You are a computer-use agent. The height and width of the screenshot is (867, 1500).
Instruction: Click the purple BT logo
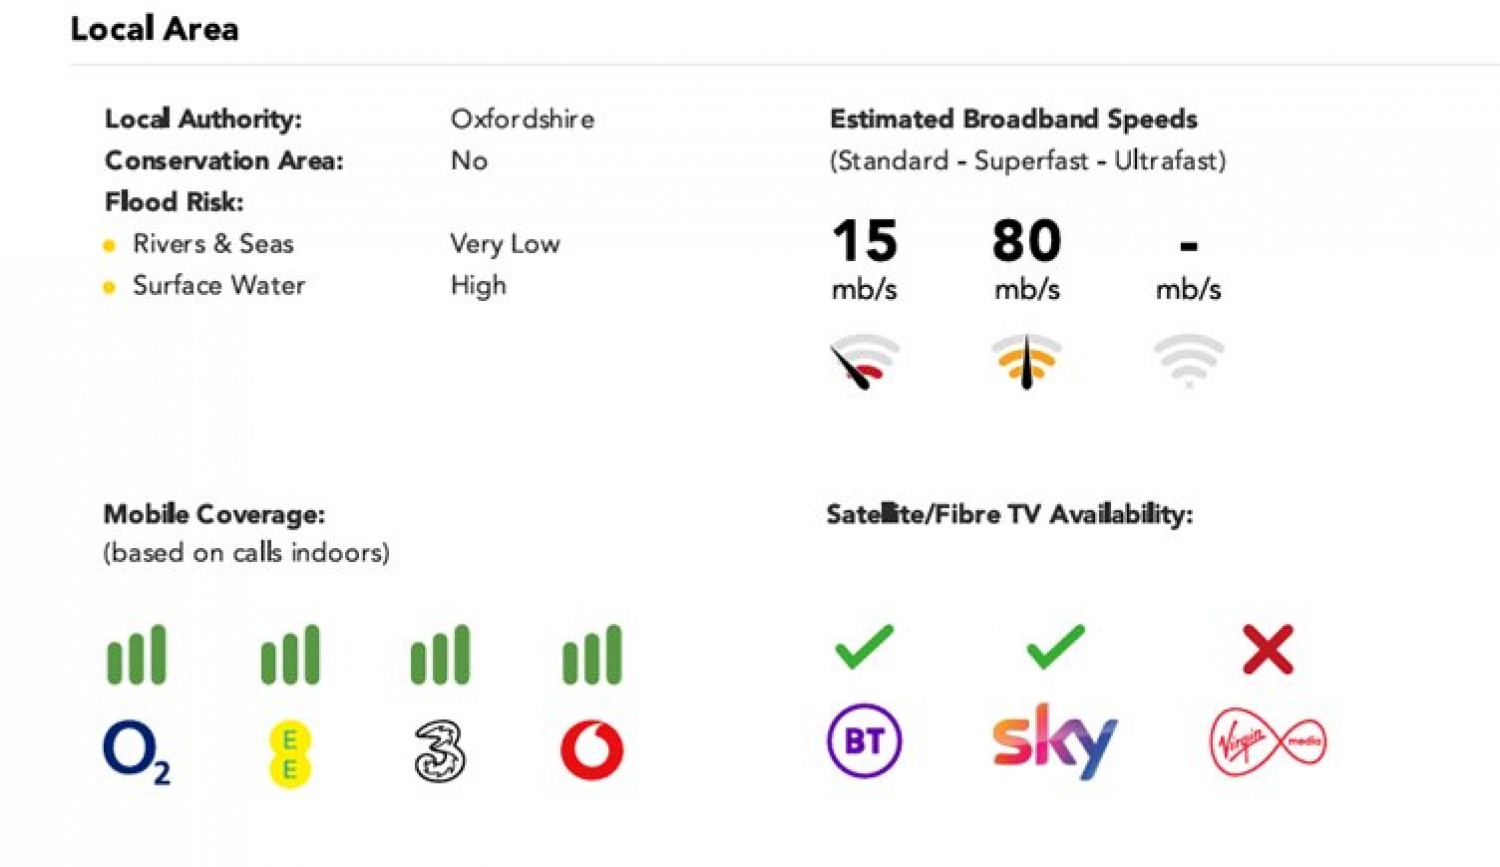coord(864,741)
